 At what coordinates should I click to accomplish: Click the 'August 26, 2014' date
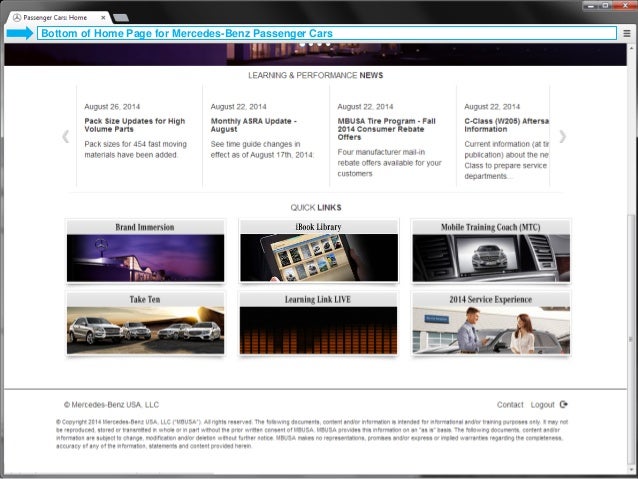(112, 107)
